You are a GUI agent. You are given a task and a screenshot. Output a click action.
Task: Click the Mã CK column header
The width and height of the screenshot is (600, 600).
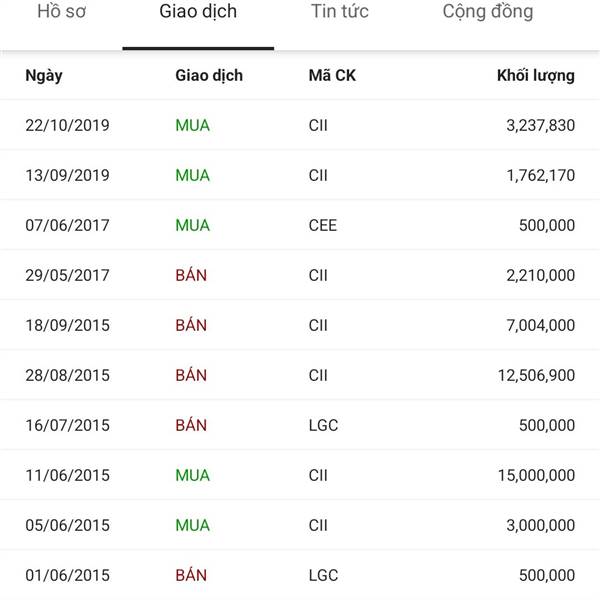[332, 75]
